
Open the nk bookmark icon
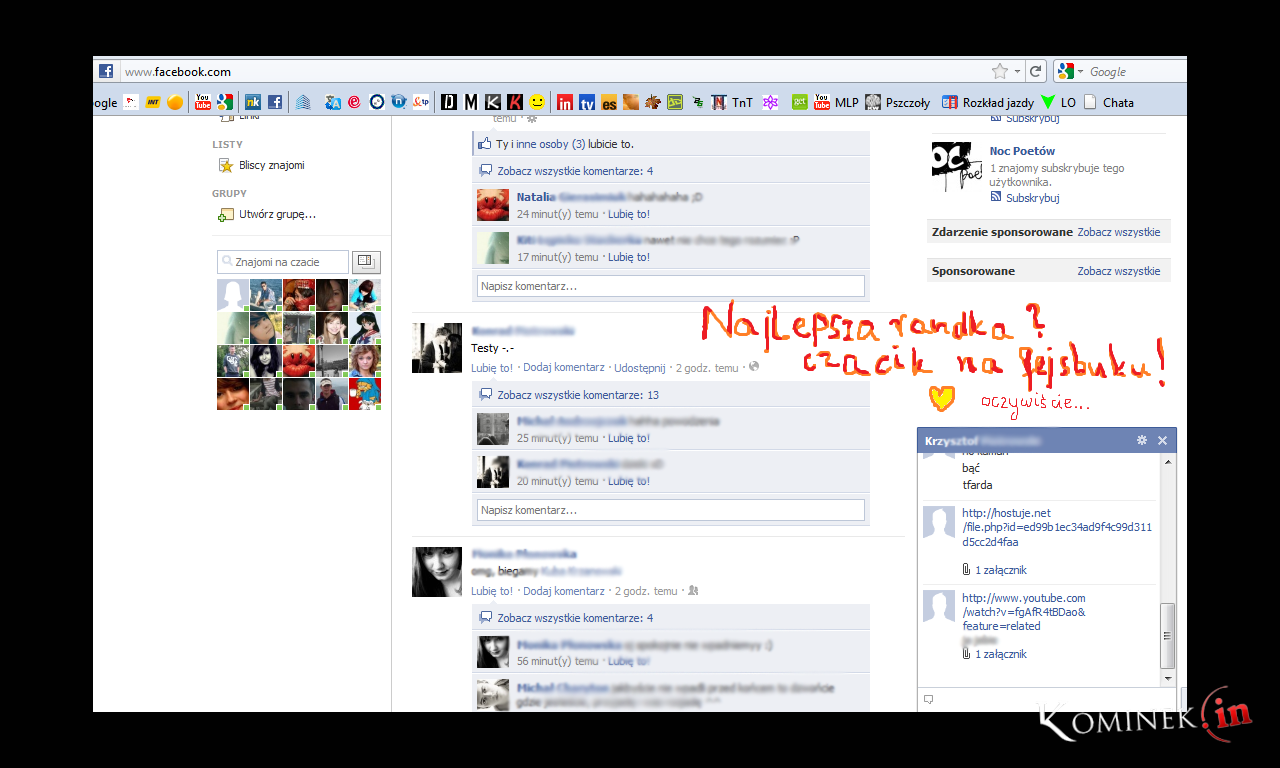[x=253, y=102]
